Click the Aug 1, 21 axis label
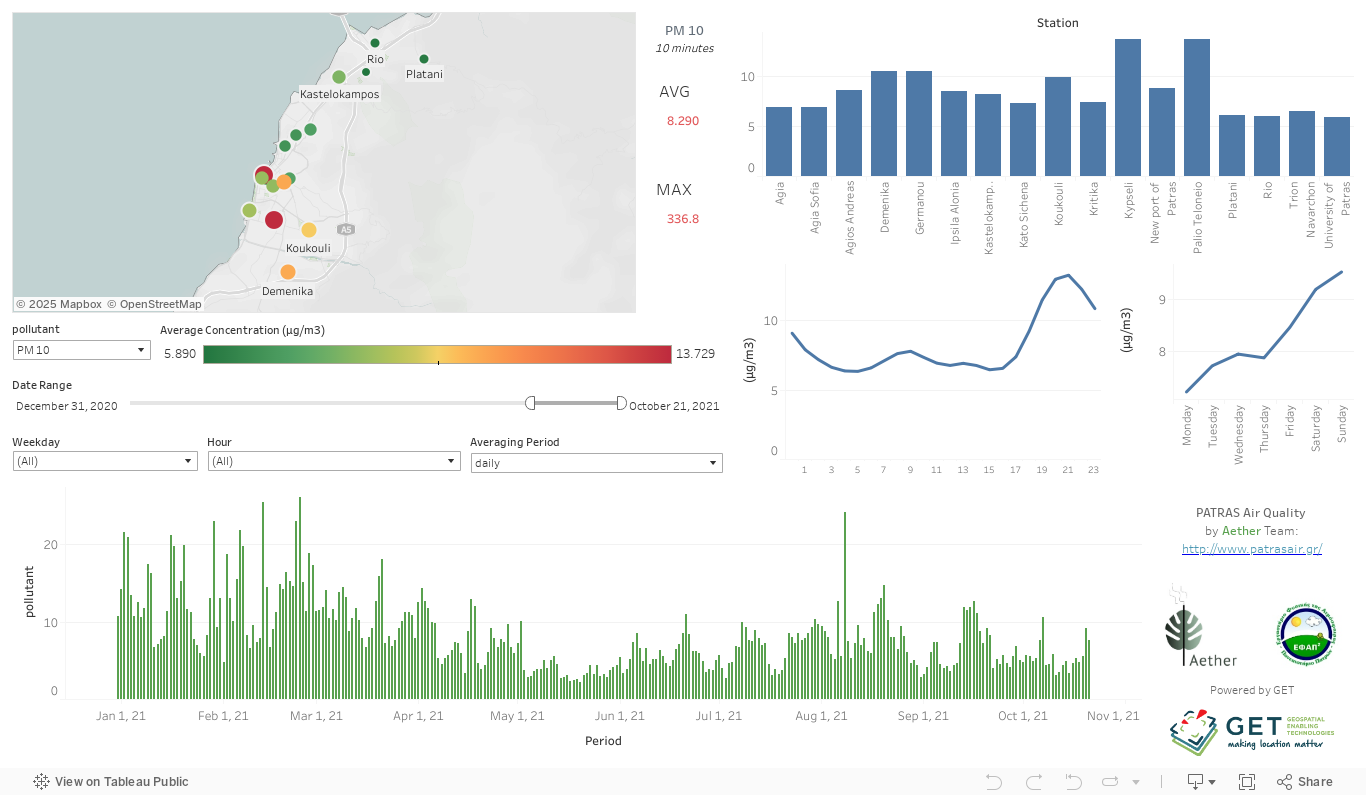 coord(822,716)
